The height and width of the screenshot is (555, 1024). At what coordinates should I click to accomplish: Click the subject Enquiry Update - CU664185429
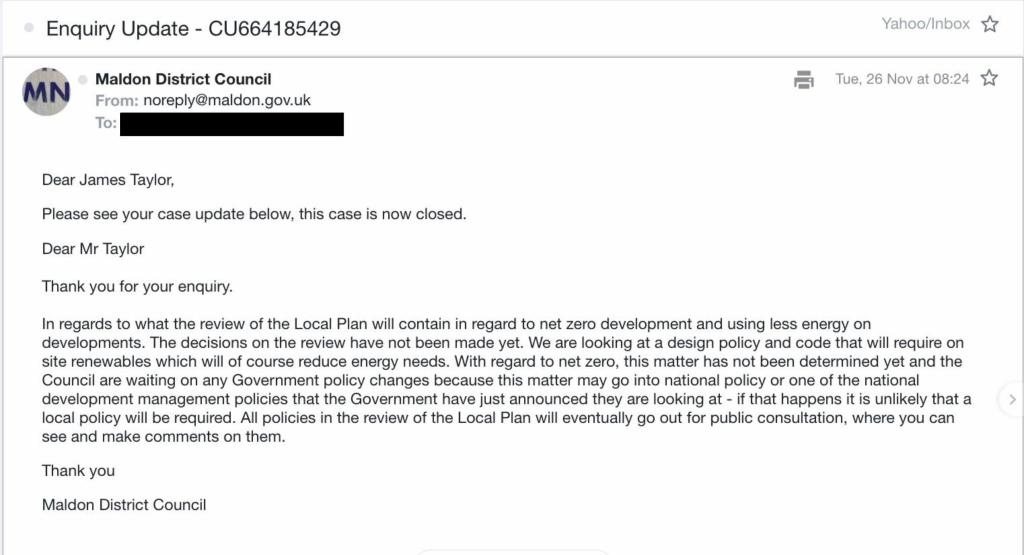point(193,28)
